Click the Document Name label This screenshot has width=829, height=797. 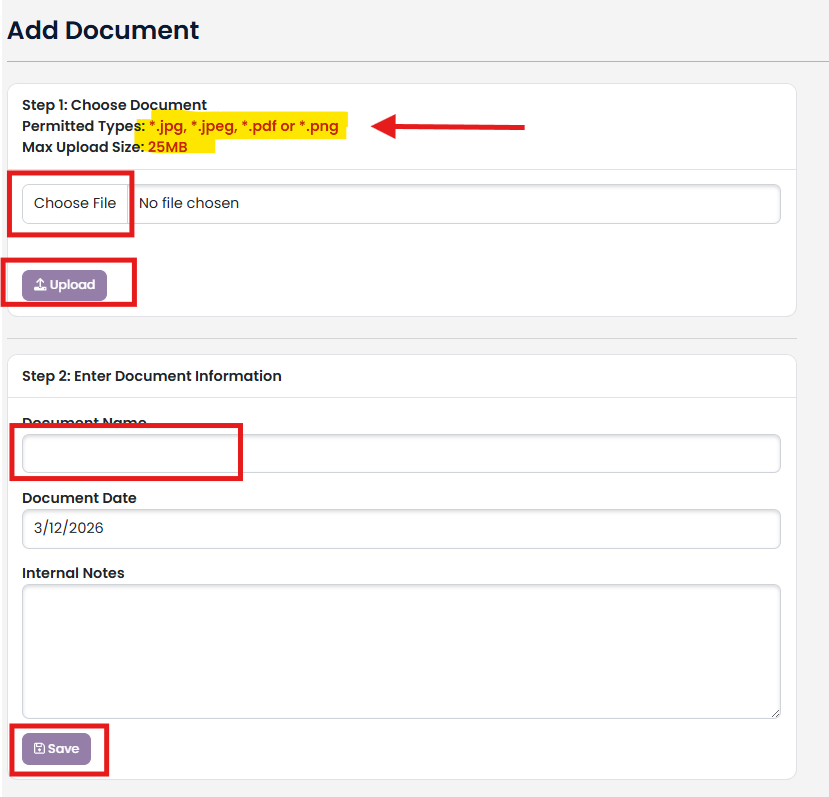click(84, 423)
